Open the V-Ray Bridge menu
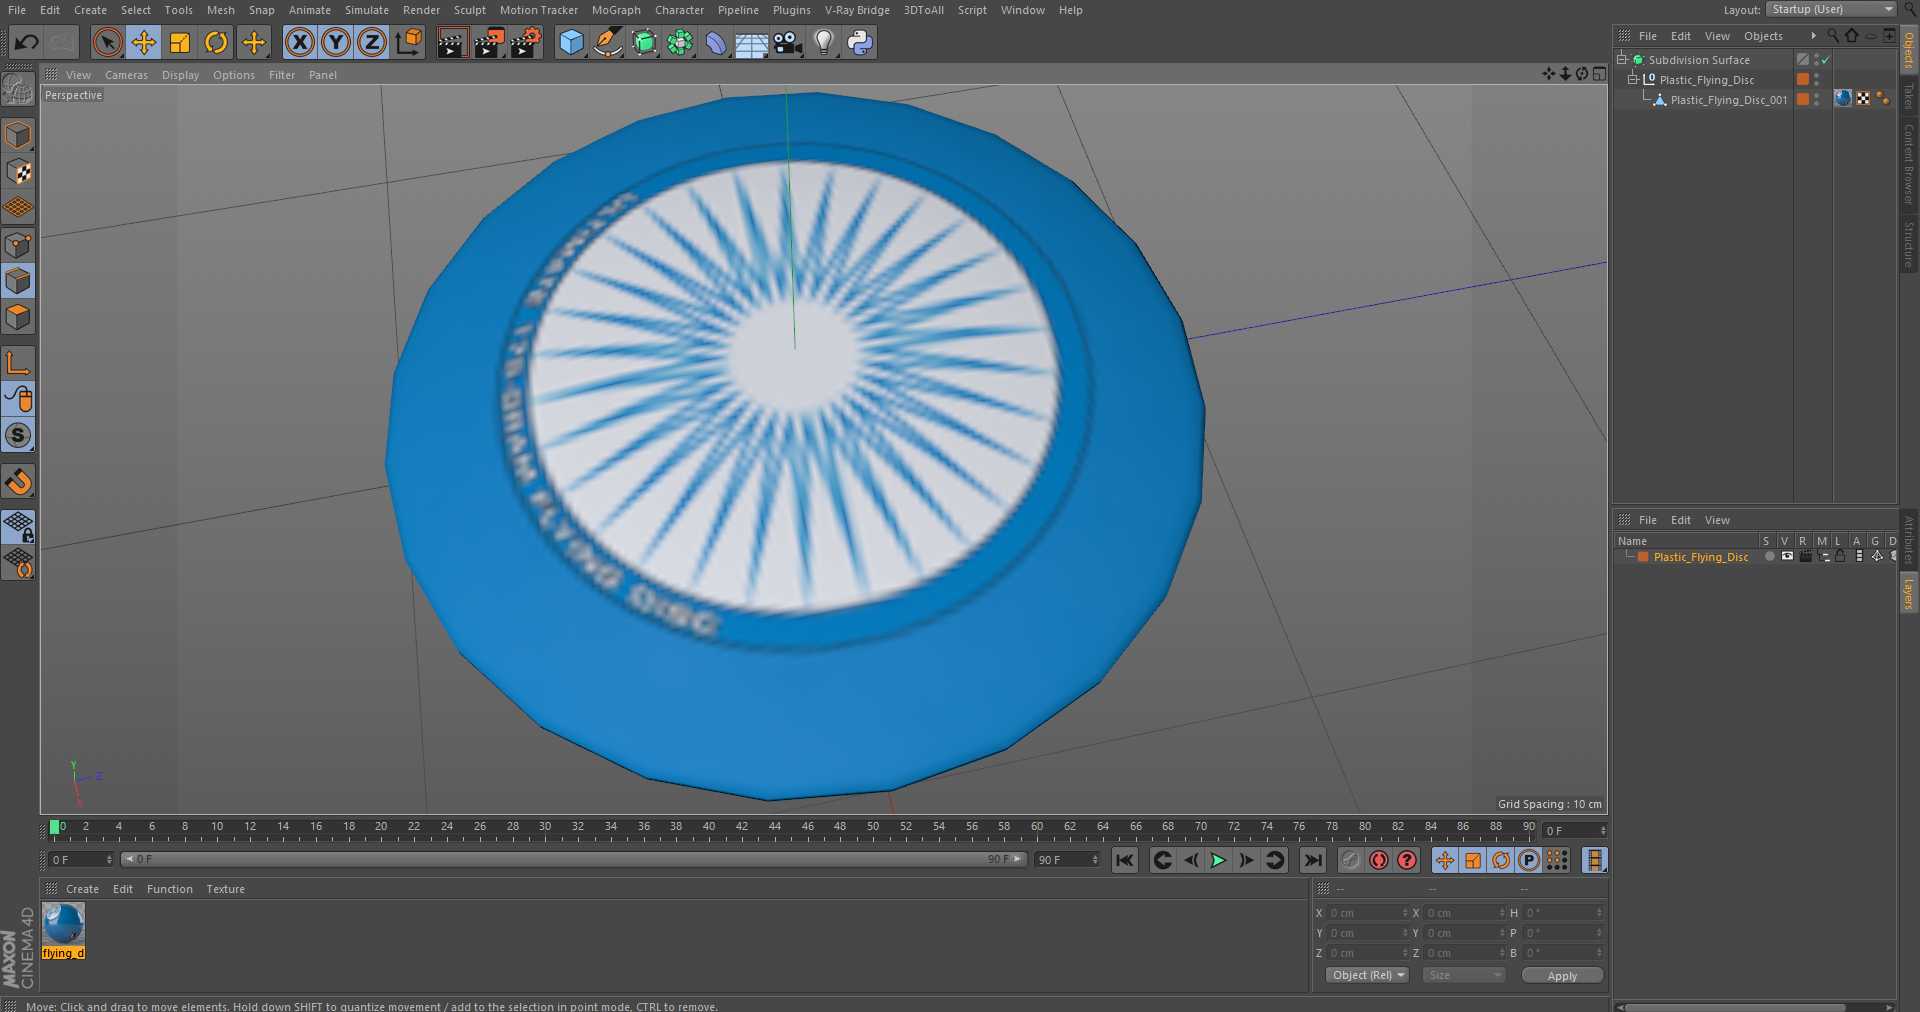 (x=857, y=10)
